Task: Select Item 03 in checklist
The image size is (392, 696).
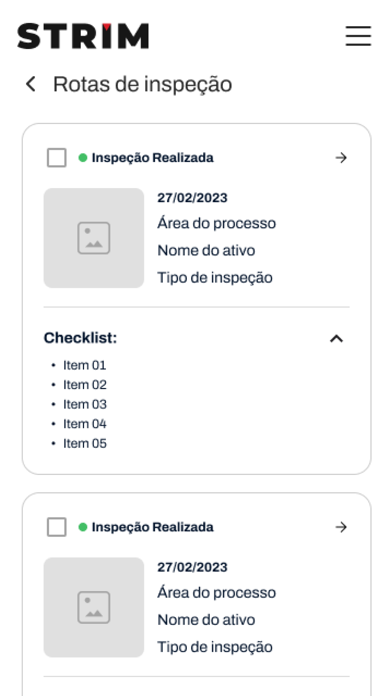Action: point(85,404)
